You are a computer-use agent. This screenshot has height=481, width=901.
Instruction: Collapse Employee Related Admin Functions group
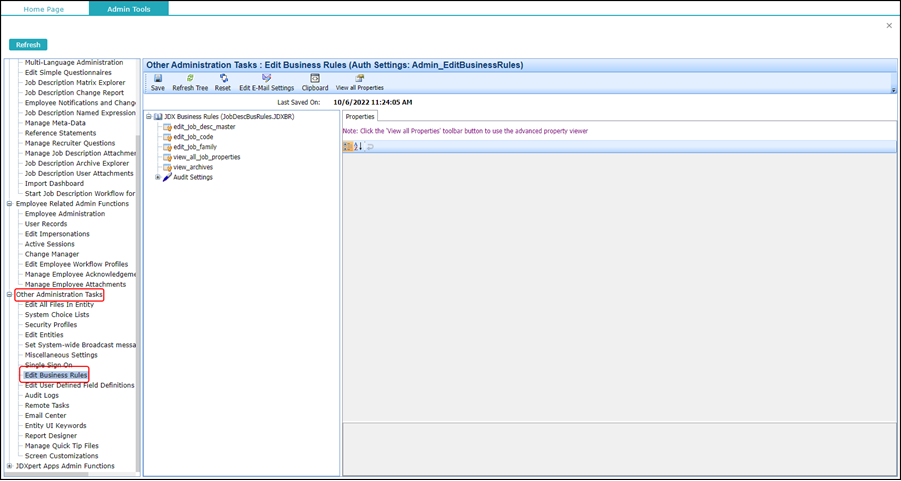point(9,203)
